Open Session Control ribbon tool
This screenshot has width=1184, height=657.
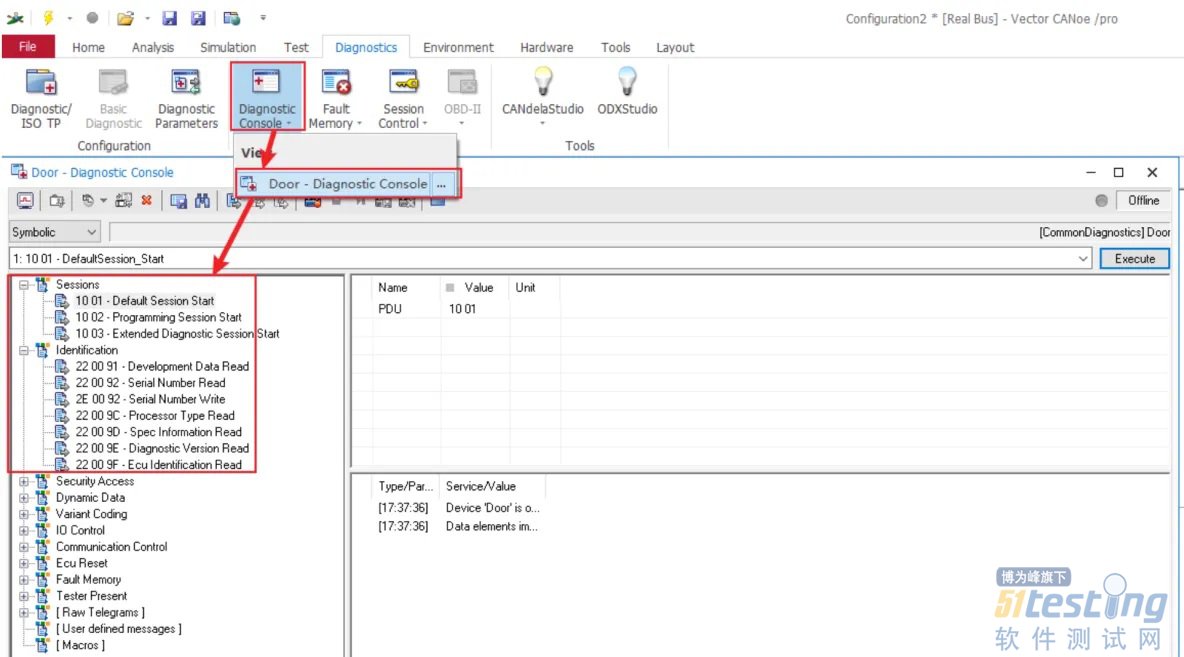[x=402, y=99]
